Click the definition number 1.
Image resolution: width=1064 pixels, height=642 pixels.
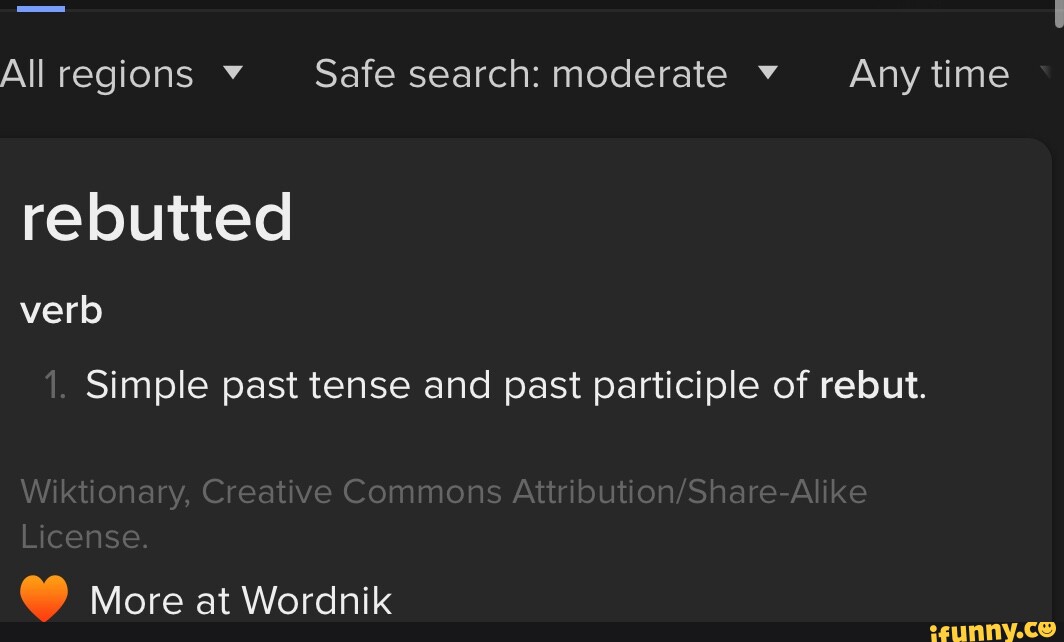55,385
